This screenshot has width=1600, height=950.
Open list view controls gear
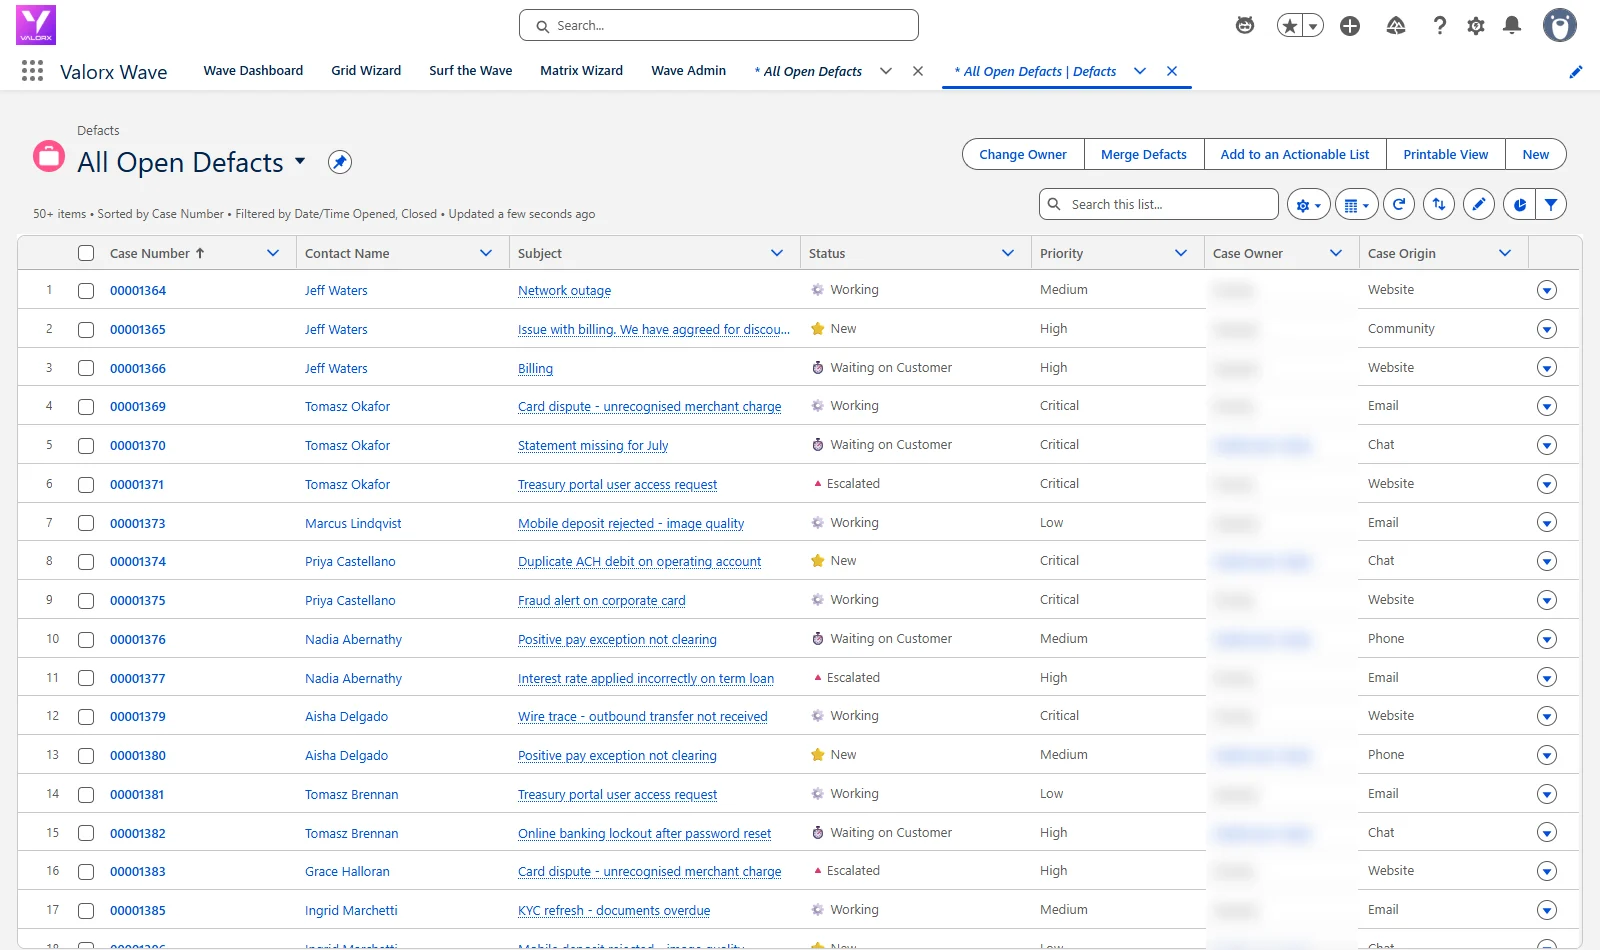click(x=1308, y=205)
